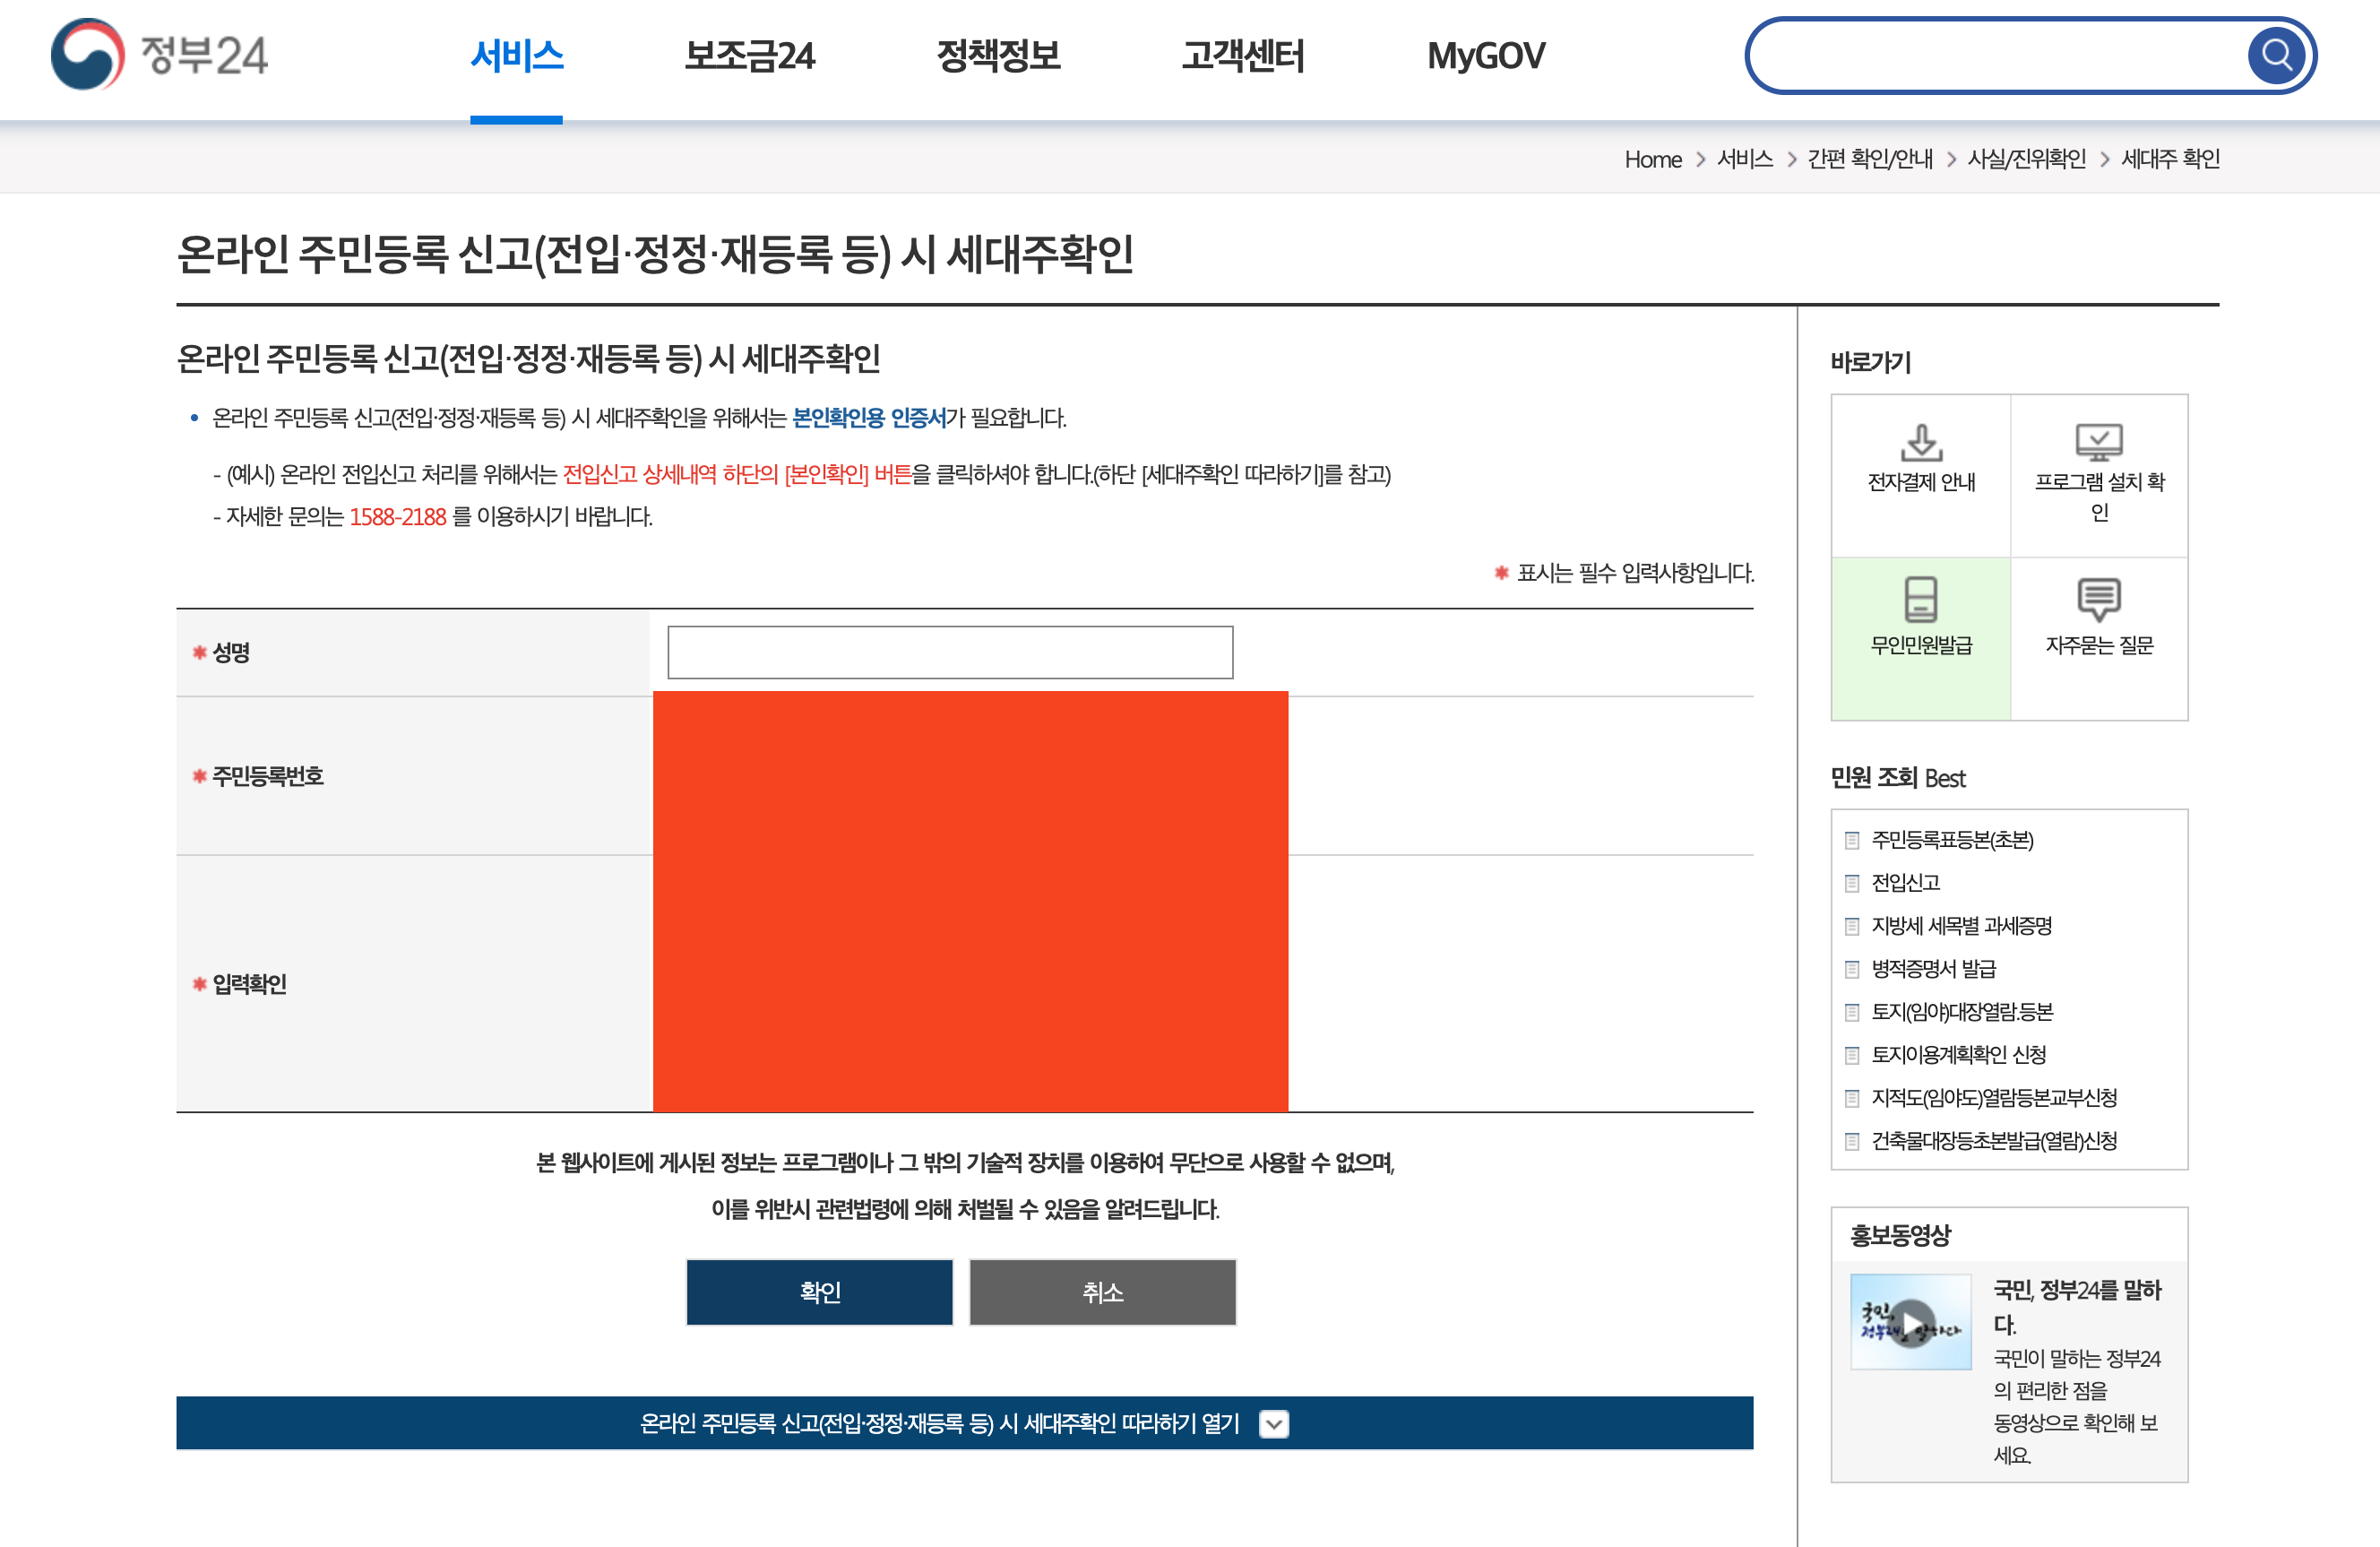Play the 홍보동영상 video thumbnail
The height and width of the screenshot is (1547, 2380).
pos(1910,1322)
